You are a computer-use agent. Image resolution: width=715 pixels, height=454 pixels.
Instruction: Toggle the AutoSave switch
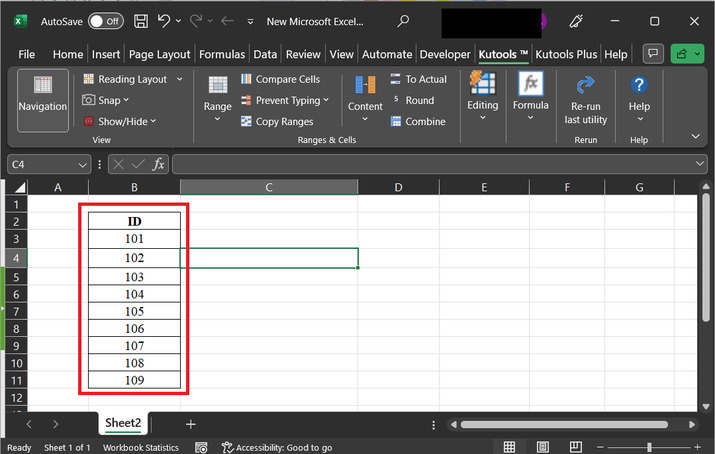click(105, 21)
